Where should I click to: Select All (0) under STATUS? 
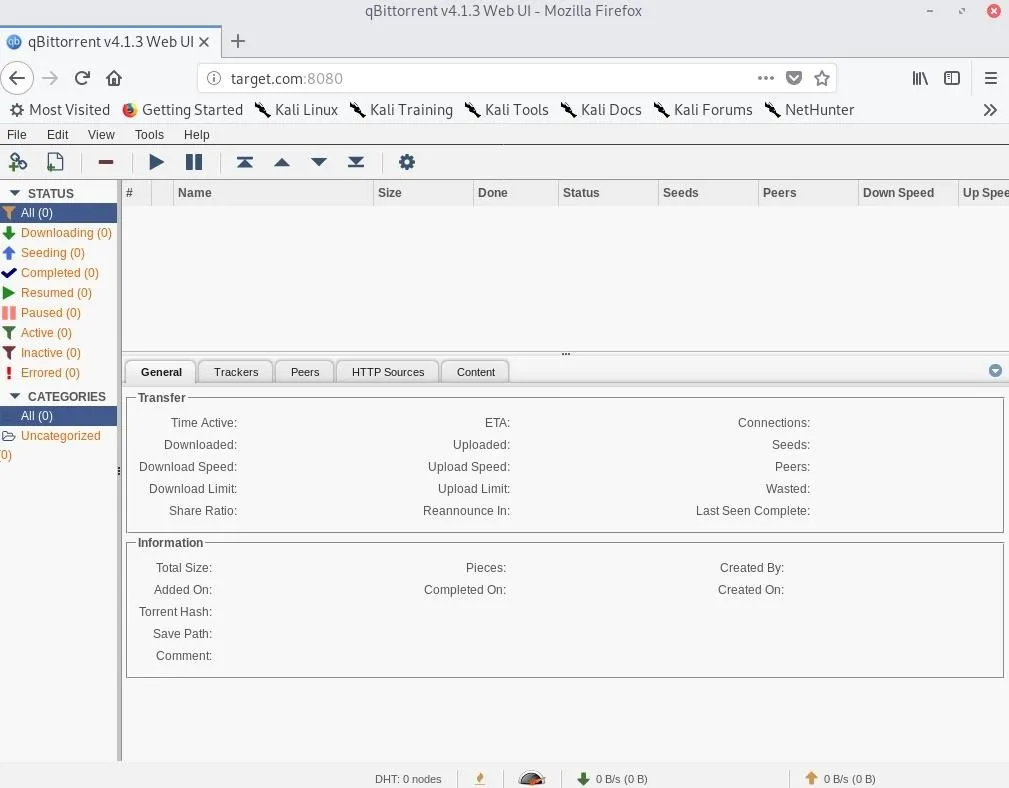[x=59, y=213]
